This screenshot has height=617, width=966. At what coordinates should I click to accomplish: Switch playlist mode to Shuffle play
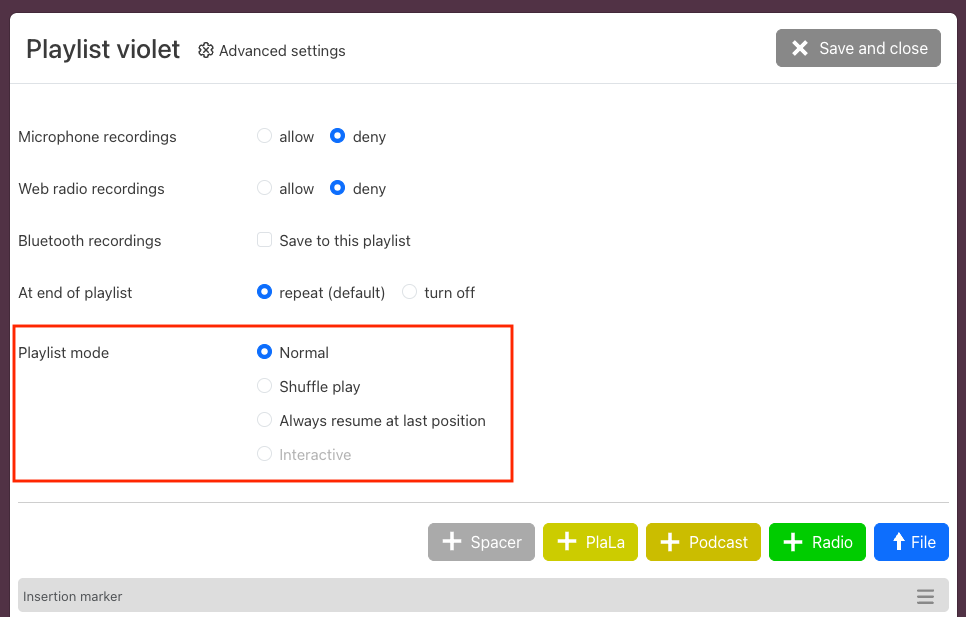coord(265,386)
